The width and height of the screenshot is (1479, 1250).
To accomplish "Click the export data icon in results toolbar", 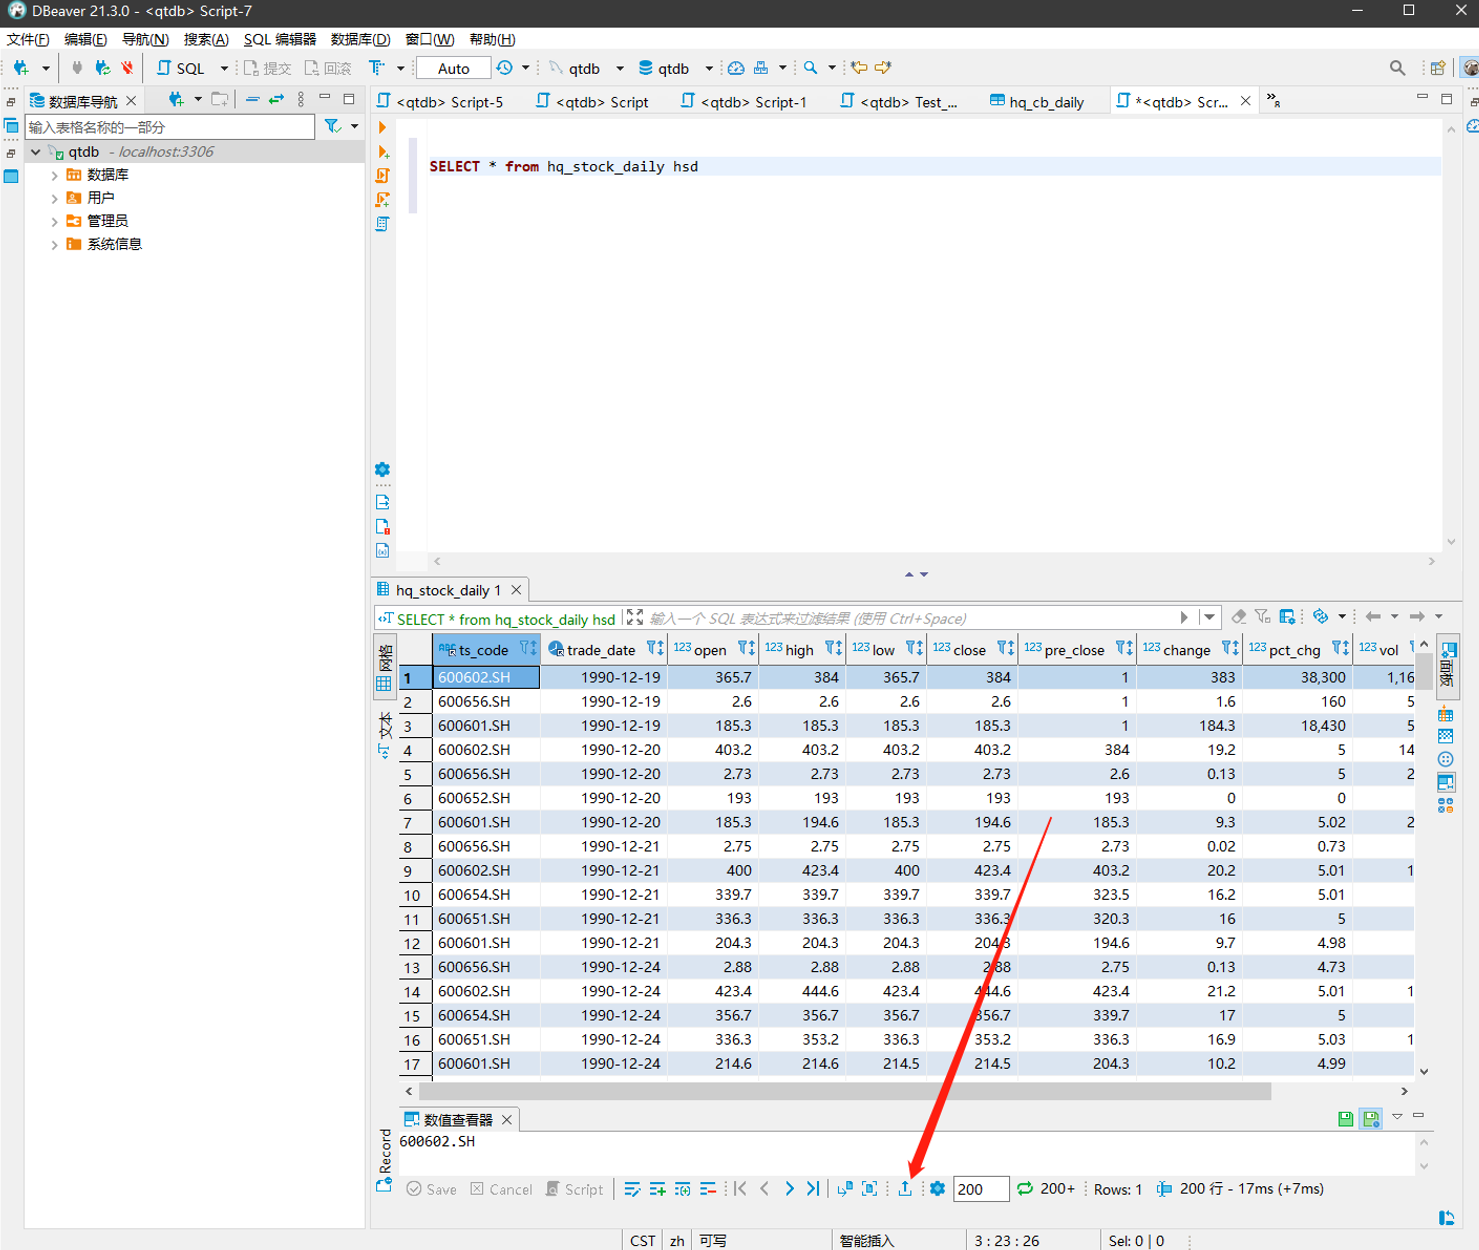I will coord(905,1188).
